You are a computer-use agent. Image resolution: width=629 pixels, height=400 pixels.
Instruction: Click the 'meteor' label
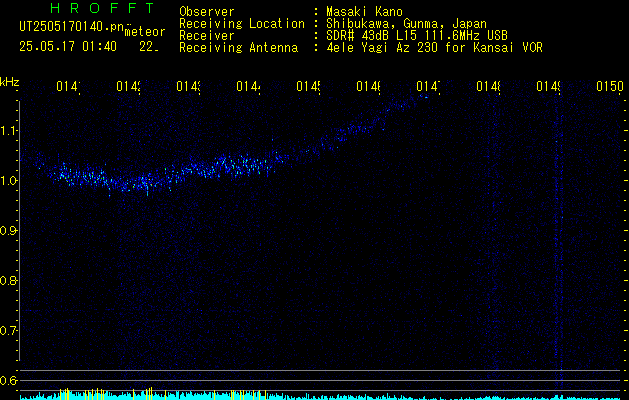click(145, 32)
